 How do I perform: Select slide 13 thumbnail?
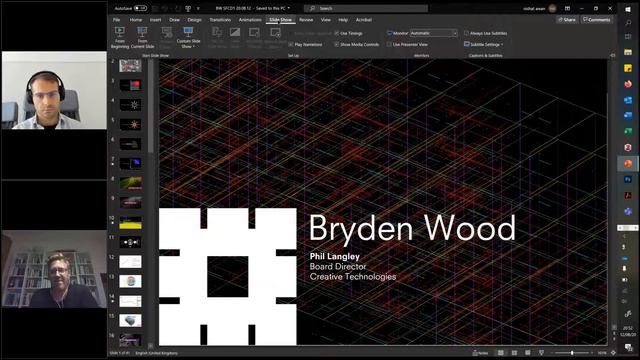point(130,281)
